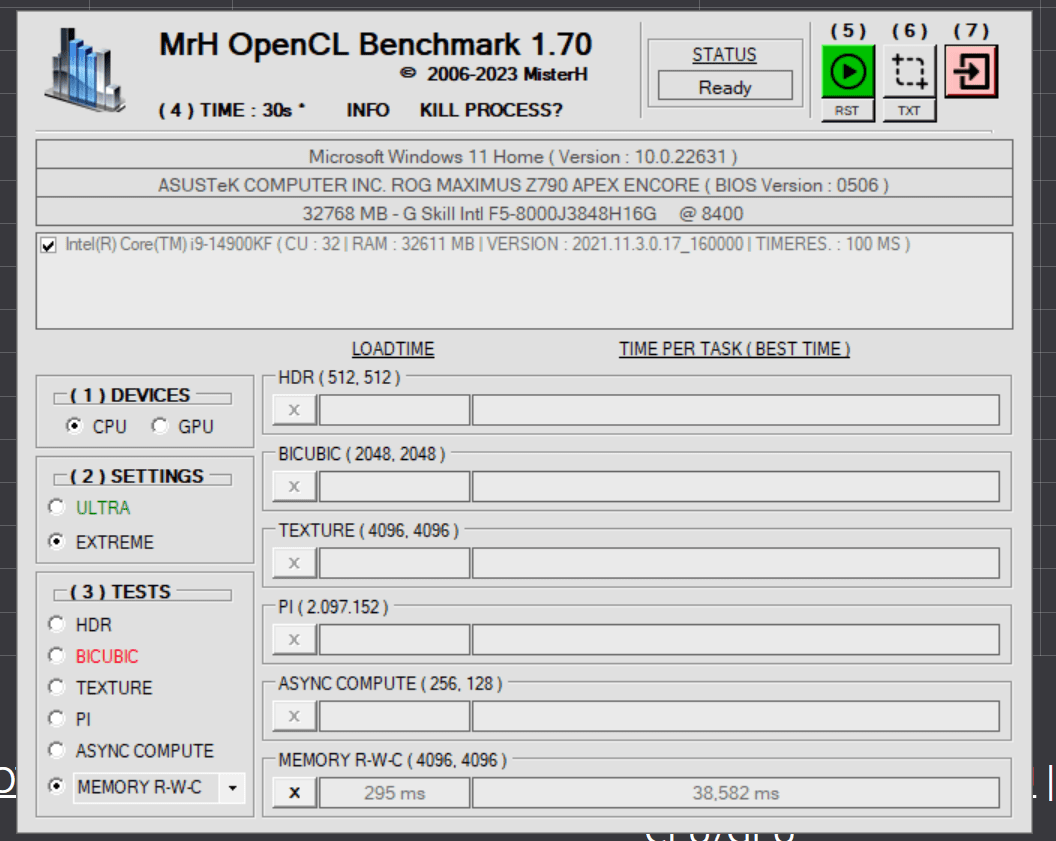Start the benchmark with green play button
The image size is (1056, 841).
848,71
